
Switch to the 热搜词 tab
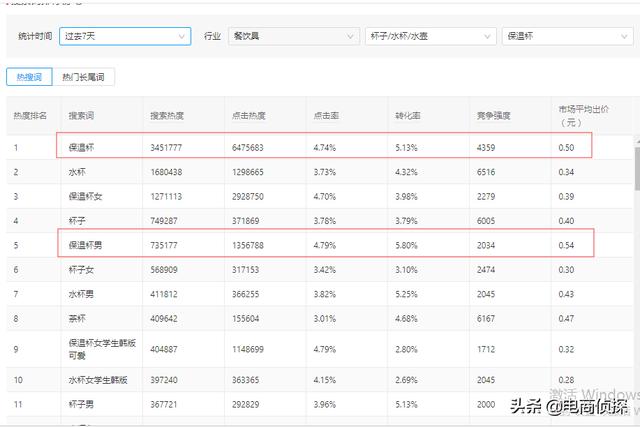(29, 77)
